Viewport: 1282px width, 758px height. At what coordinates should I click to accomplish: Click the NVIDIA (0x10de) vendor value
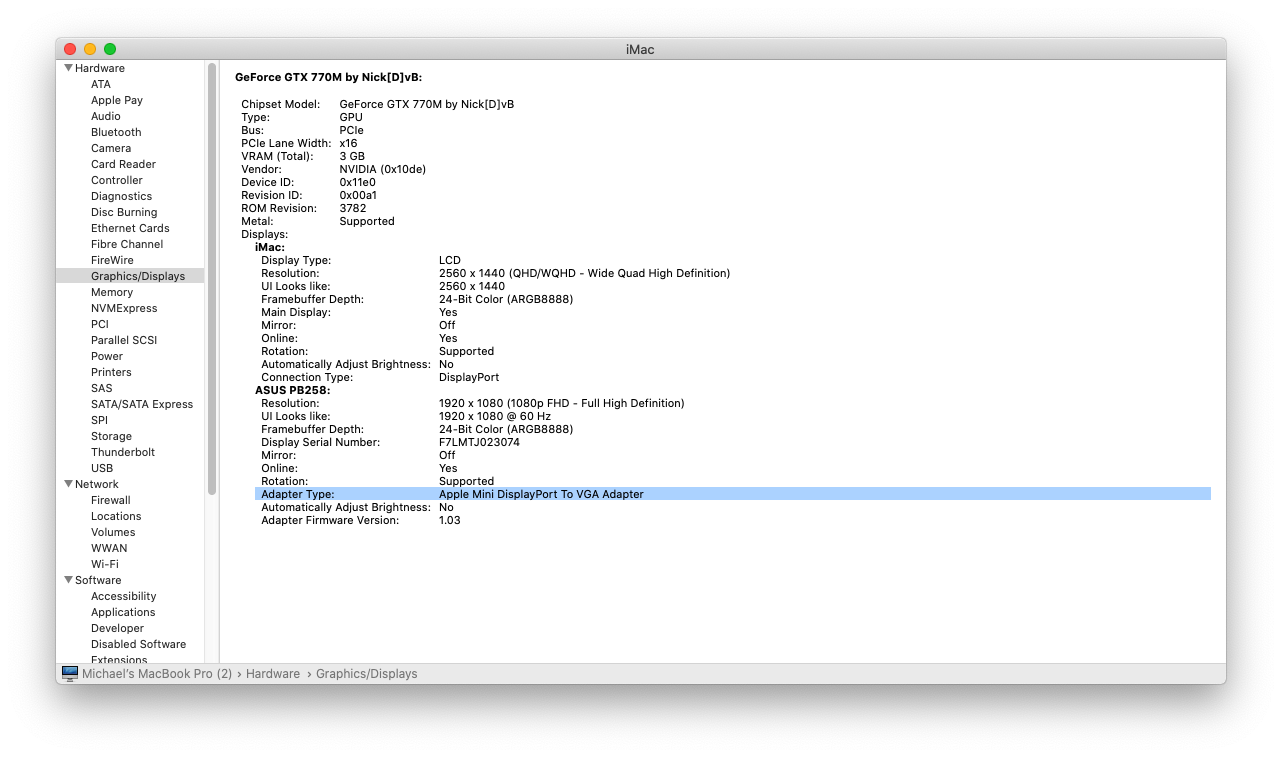pyautogui.click(x=383, y=169)
